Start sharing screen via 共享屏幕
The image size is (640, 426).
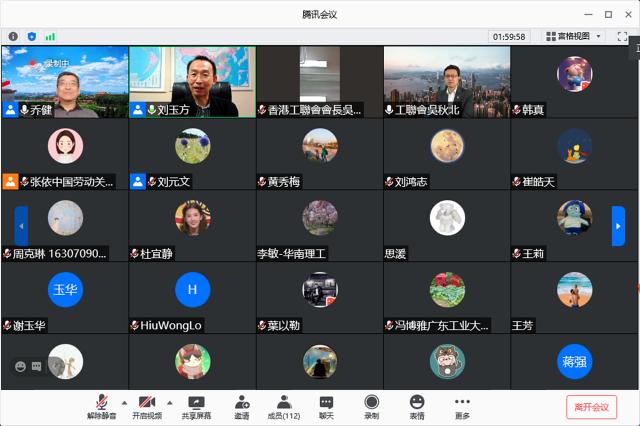click(196, 405)
